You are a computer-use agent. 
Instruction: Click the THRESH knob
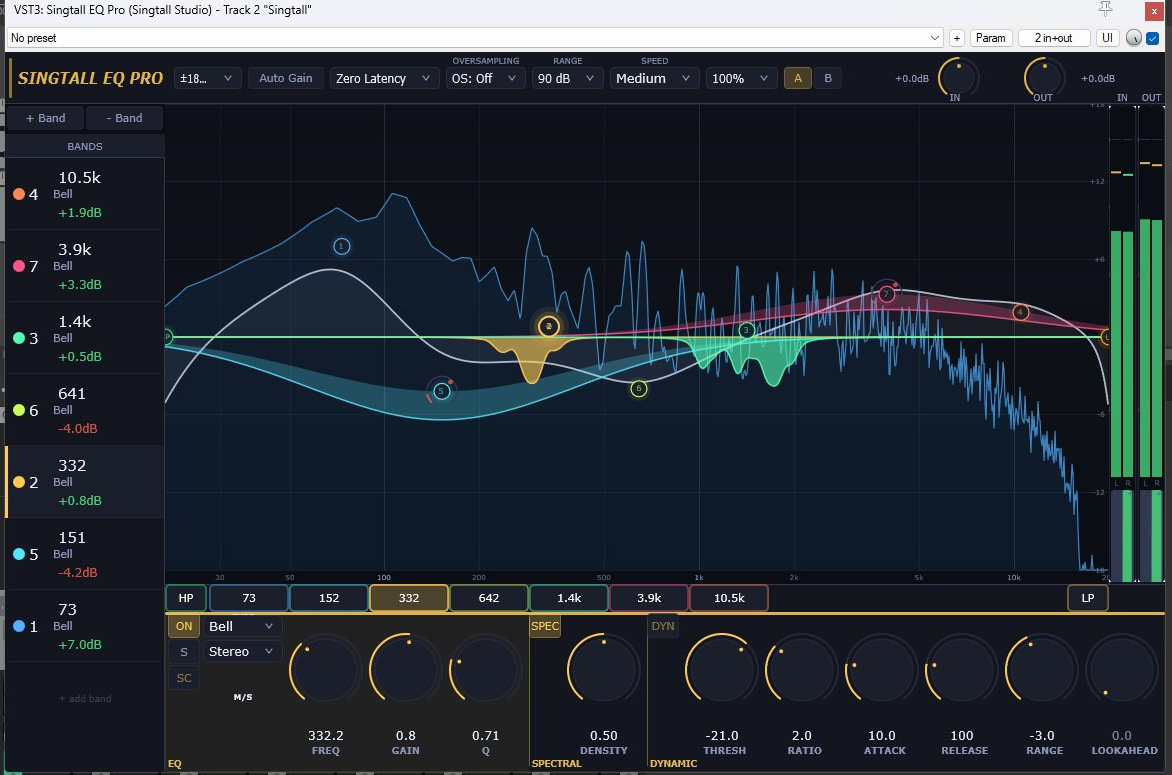721,669
